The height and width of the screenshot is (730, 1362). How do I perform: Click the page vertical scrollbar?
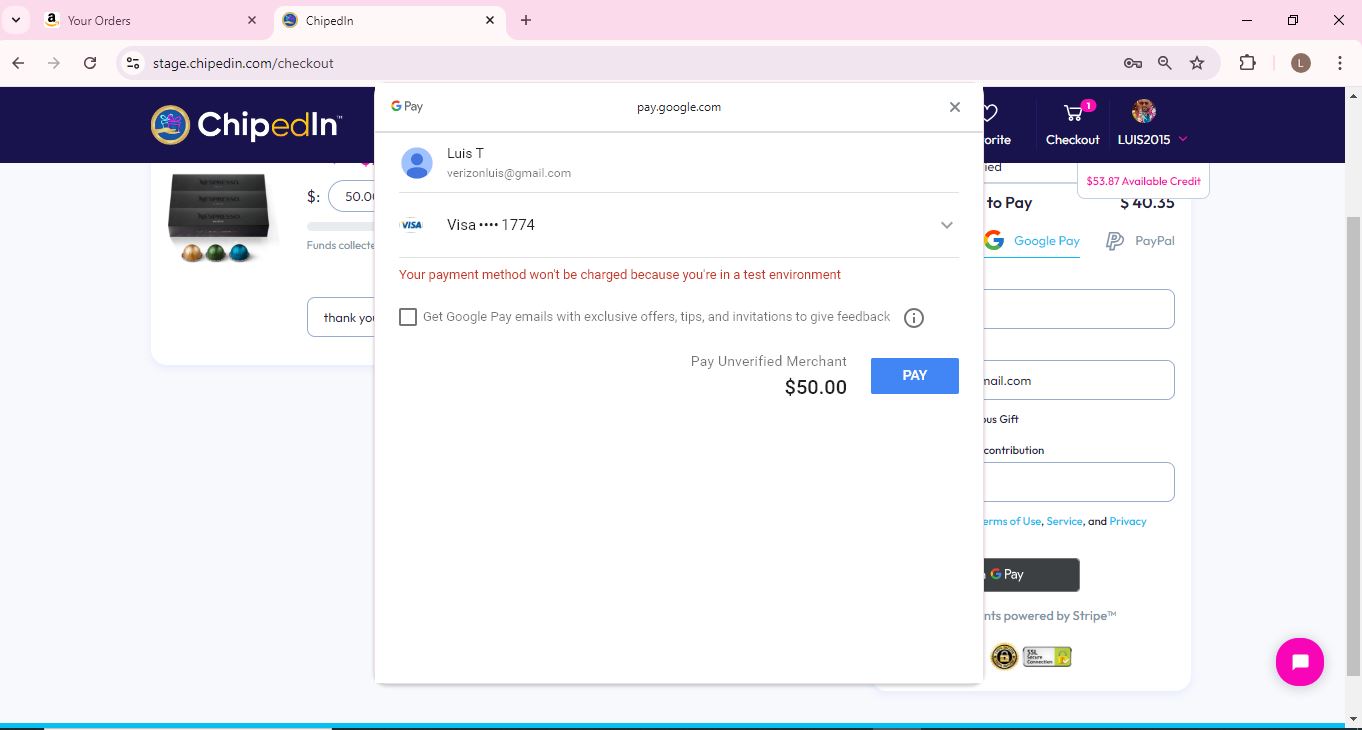[1352, 445]
